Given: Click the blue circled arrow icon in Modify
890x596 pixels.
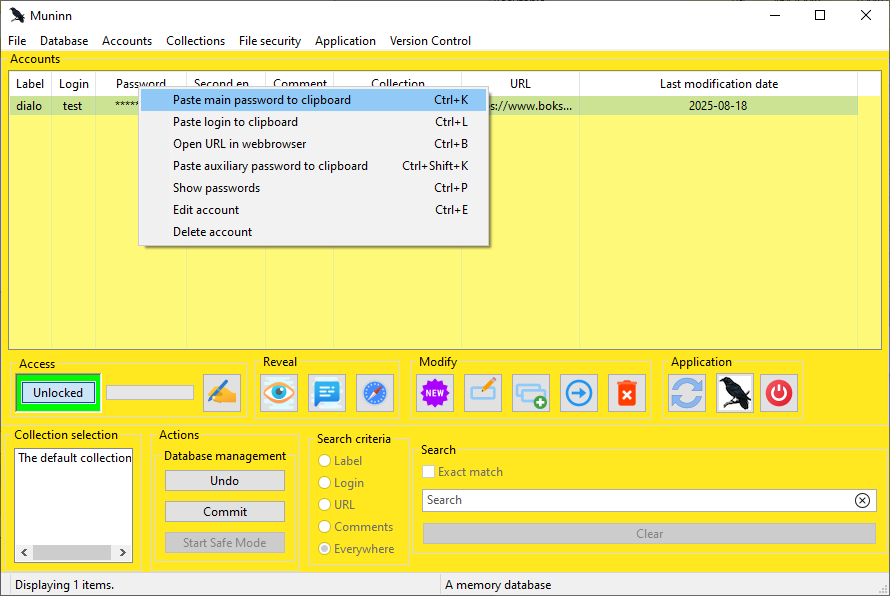Looking at the screenshot, I should (x=579, y=393).
